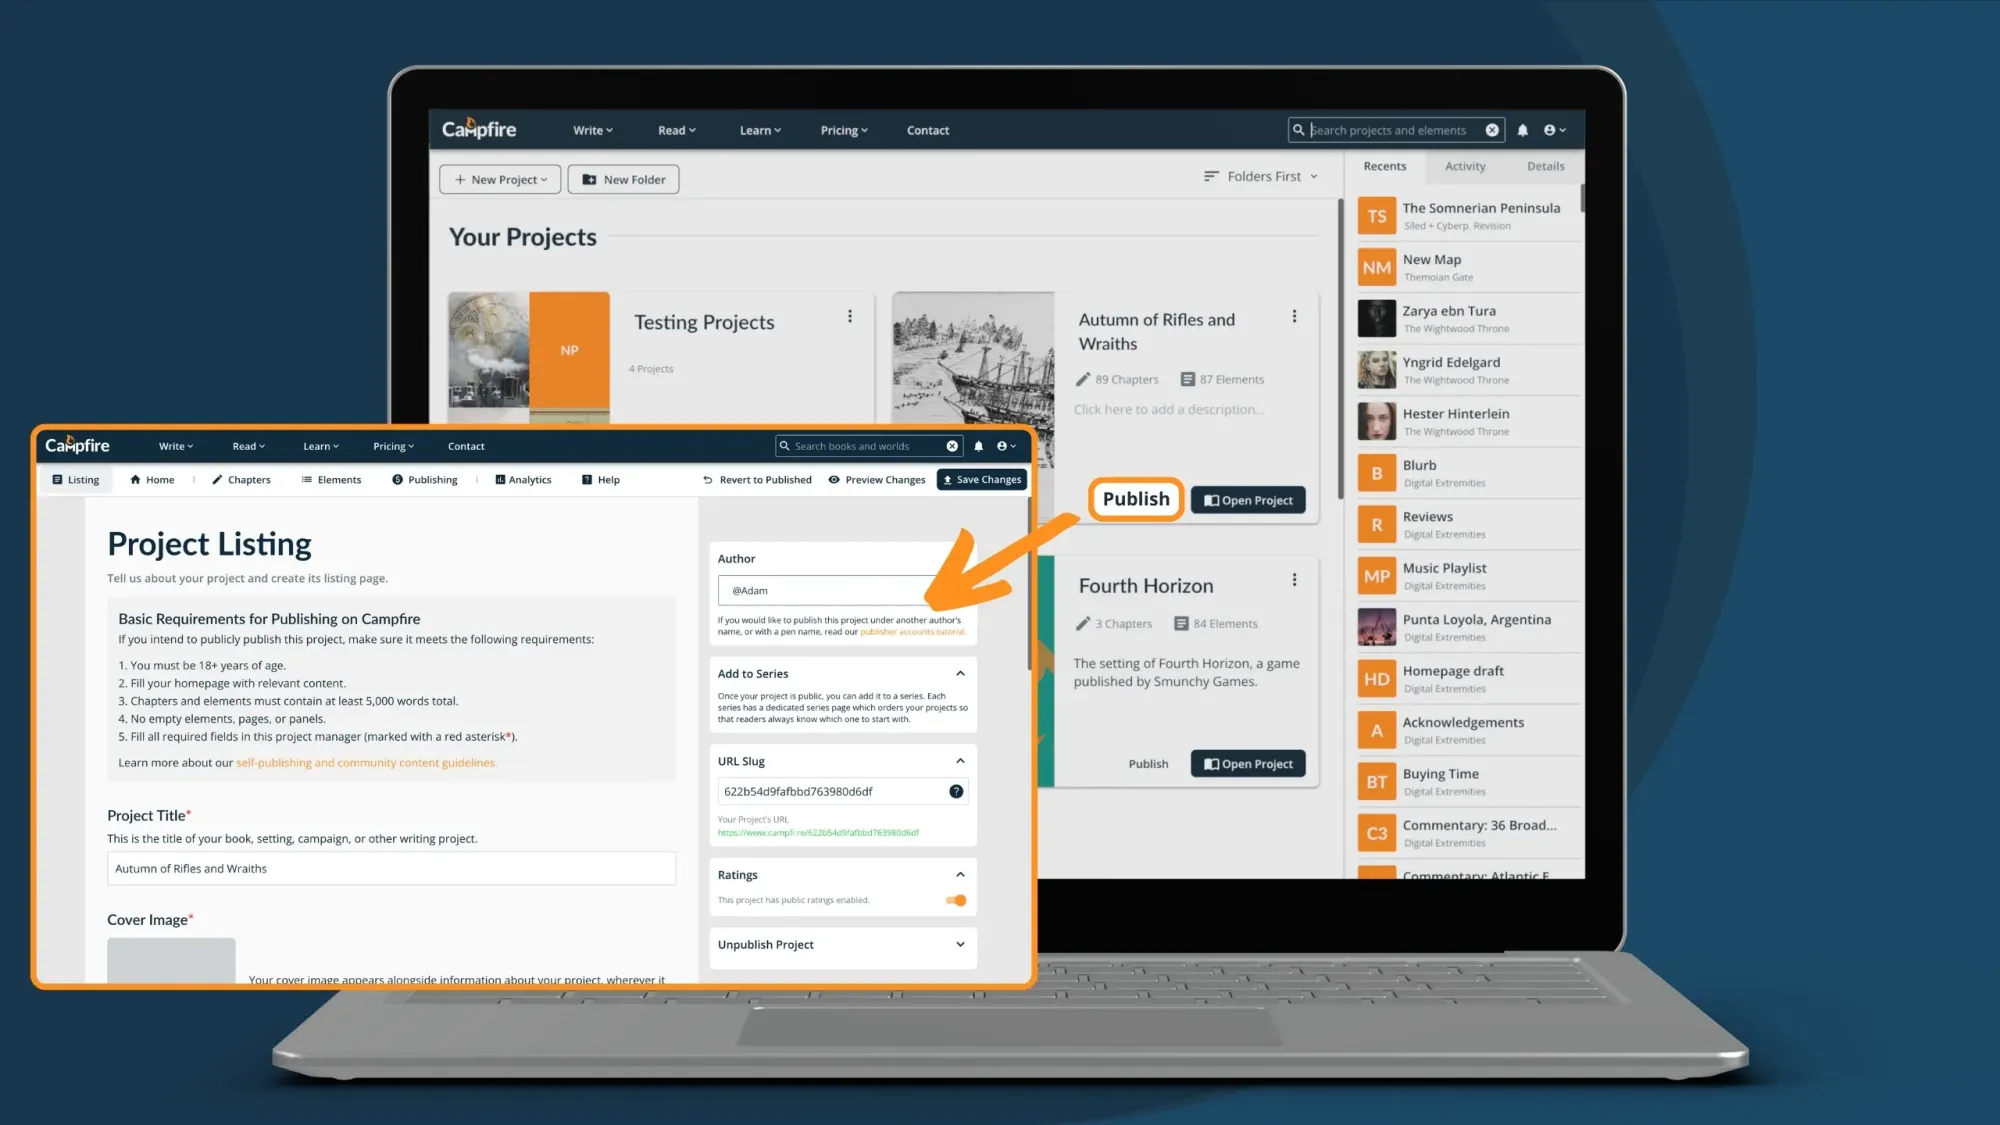Click Zarya ebn Tura portrait thumbnail
Viewport: 2000px width, 1125px height.
tap(1377, 319)
